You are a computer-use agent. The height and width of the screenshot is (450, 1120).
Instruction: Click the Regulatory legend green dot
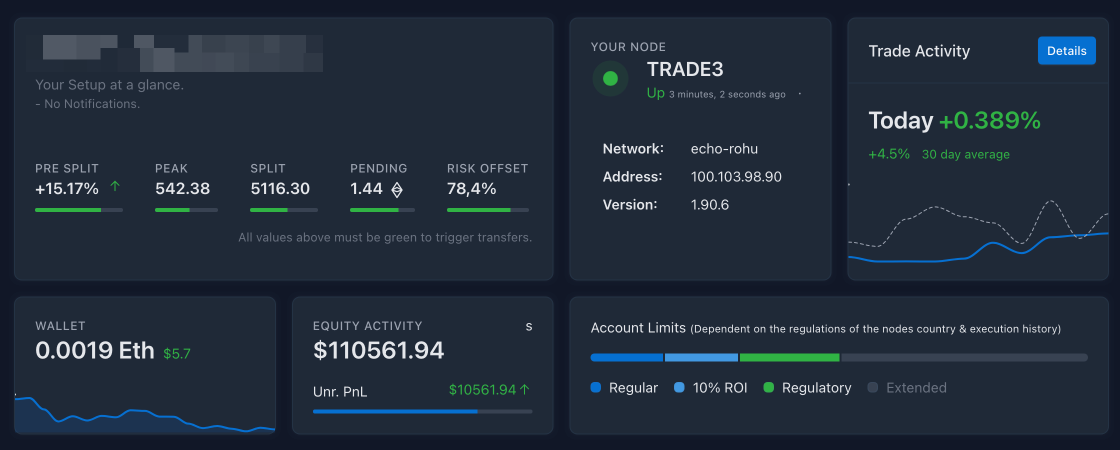[769, 388]
